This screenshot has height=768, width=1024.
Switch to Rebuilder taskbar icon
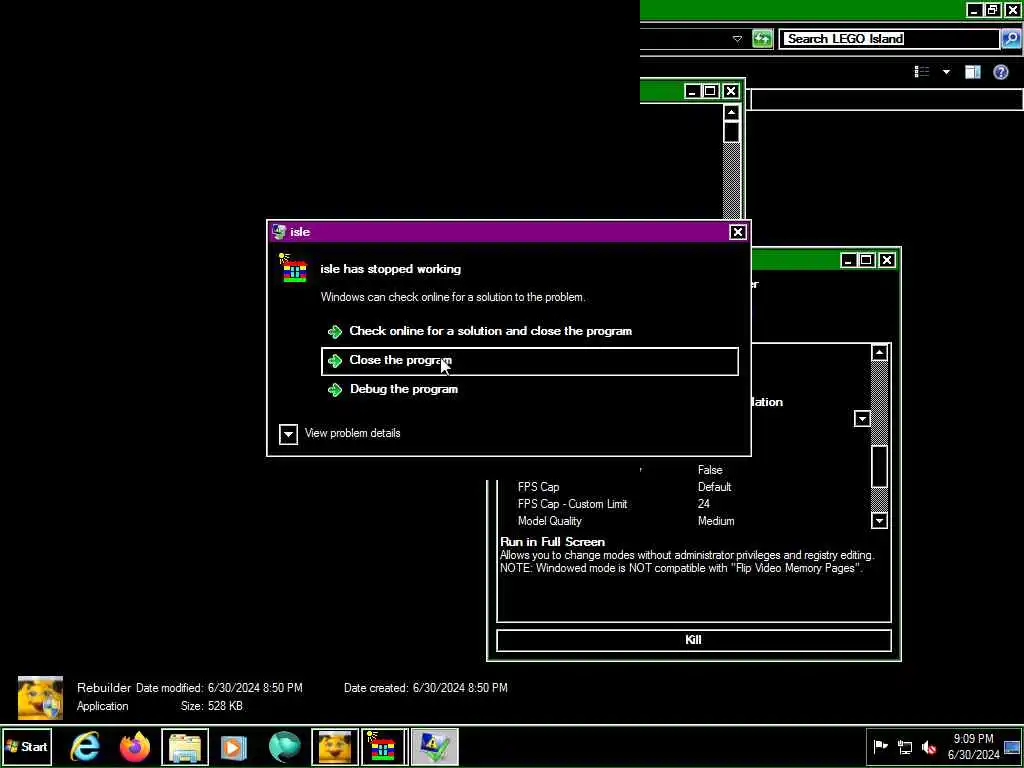(334, 746)
